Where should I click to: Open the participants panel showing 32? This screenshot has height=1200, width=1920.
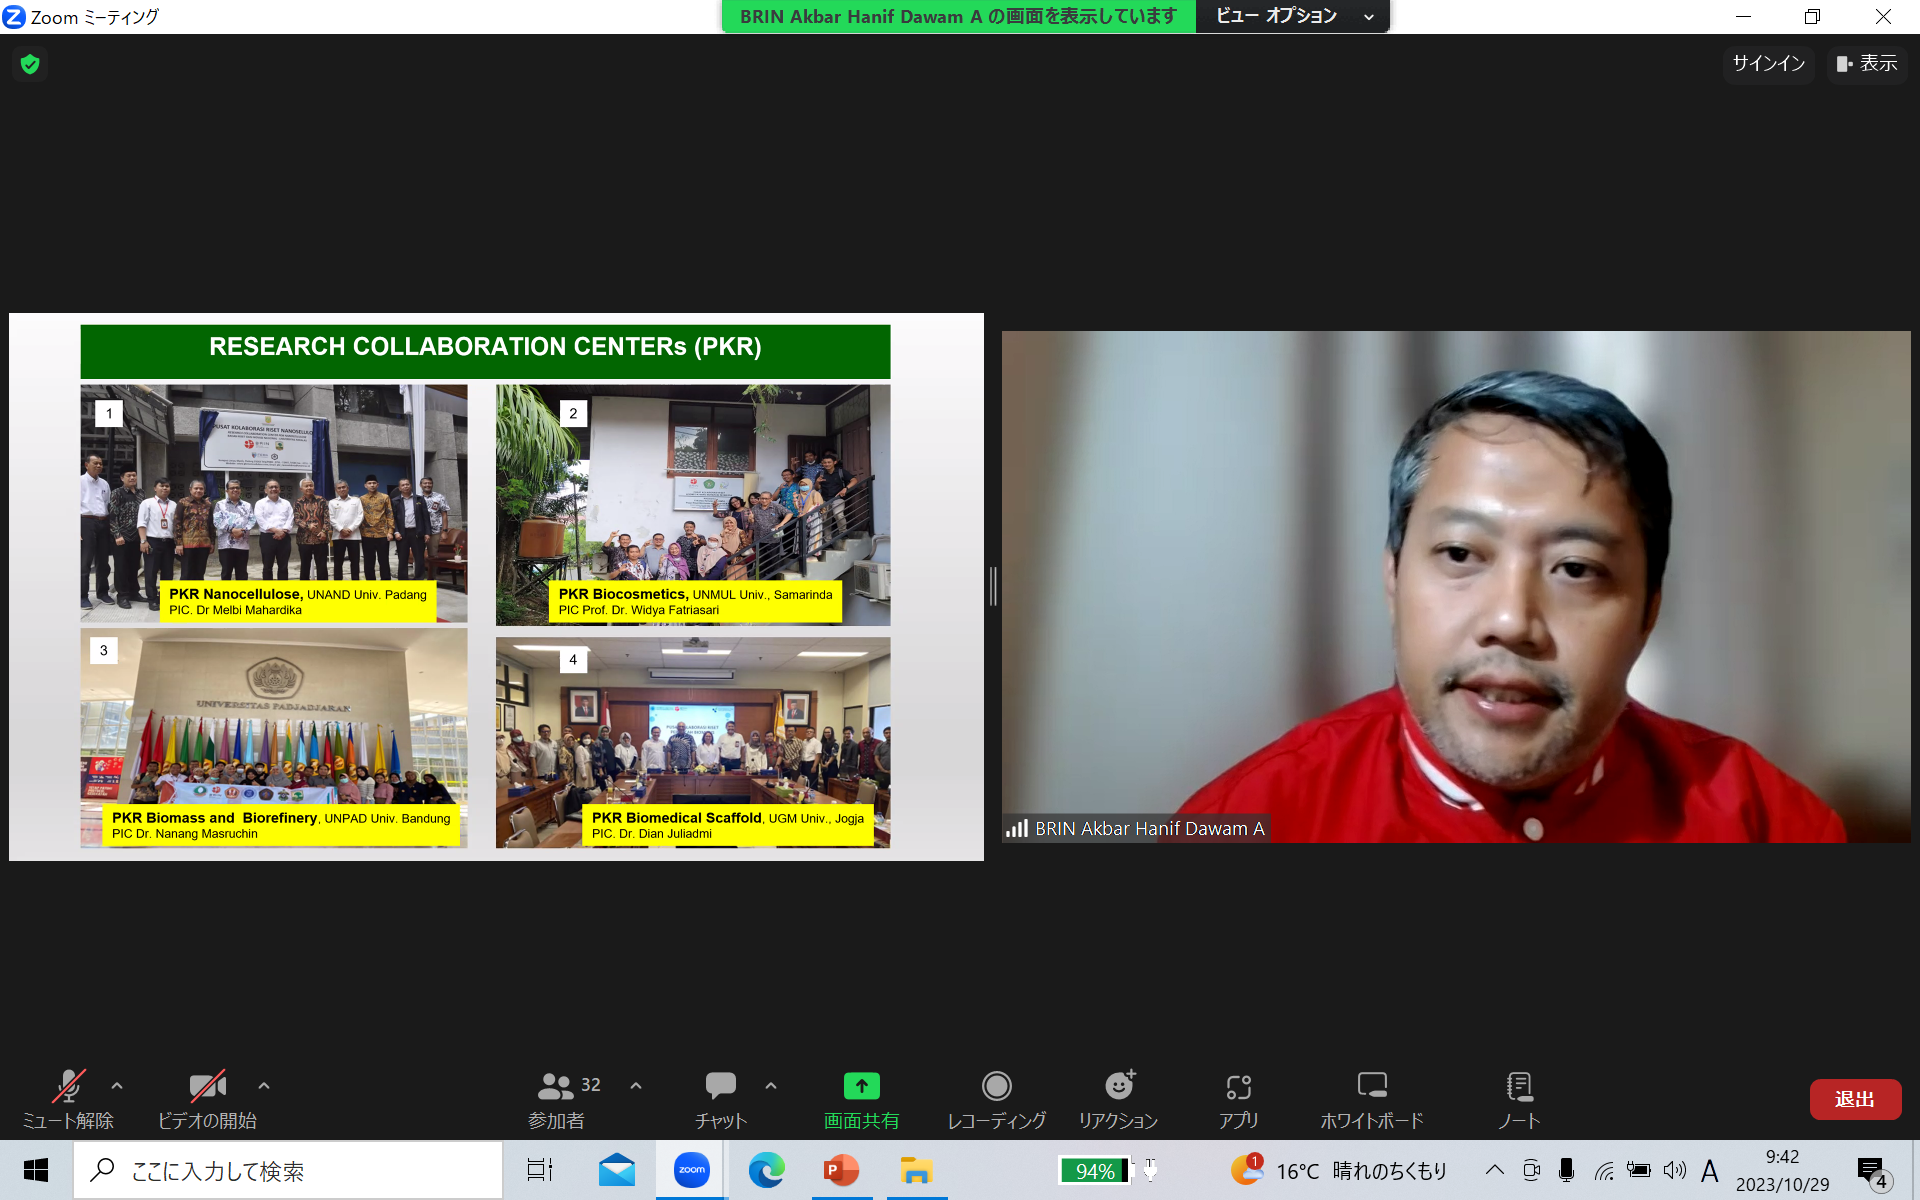566,1099
